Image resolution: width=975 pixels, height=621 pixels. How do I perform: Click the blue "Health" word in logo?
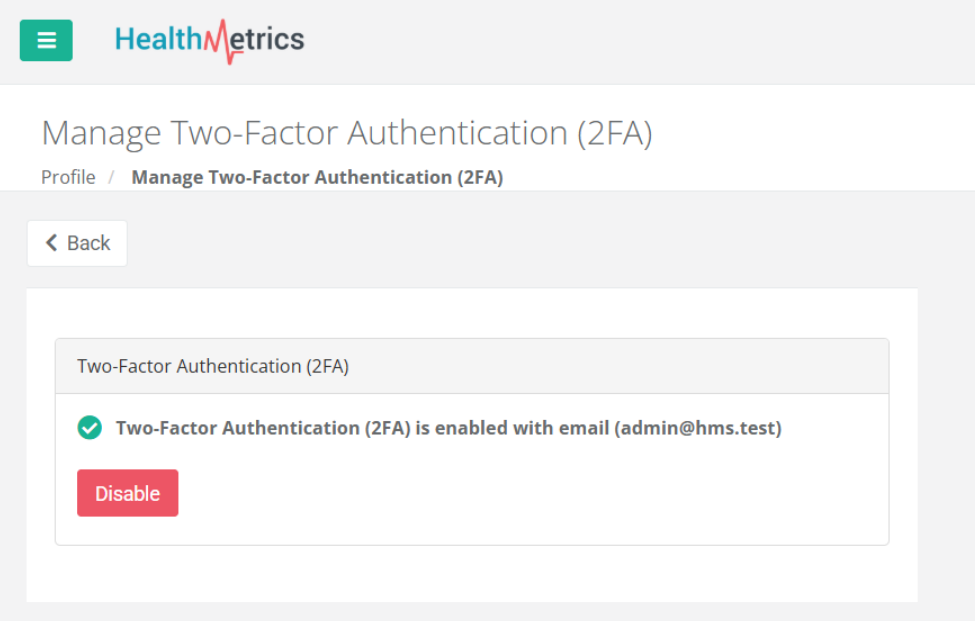click(x=158, y=40)
